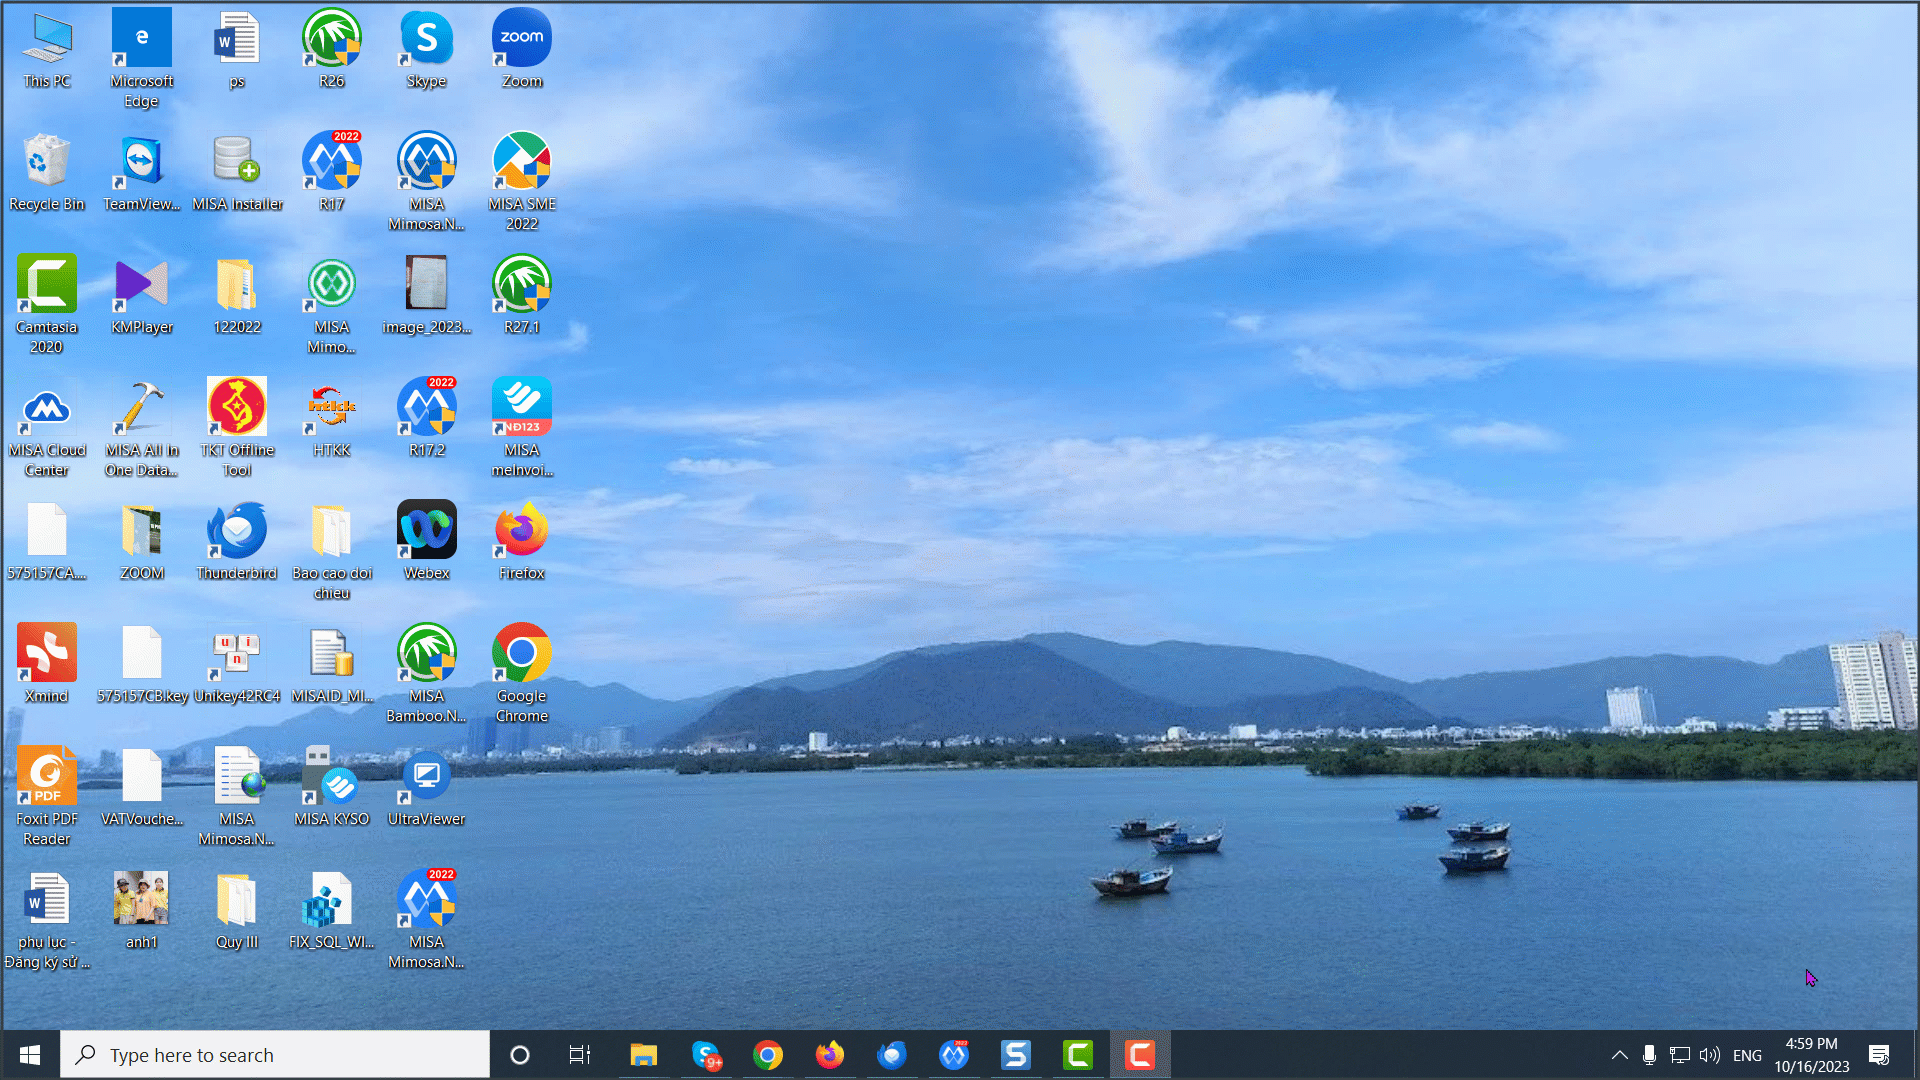Open the volume control in system tray
The height and width of the screenshot is (1080, 1920).
point(1709,1055)
